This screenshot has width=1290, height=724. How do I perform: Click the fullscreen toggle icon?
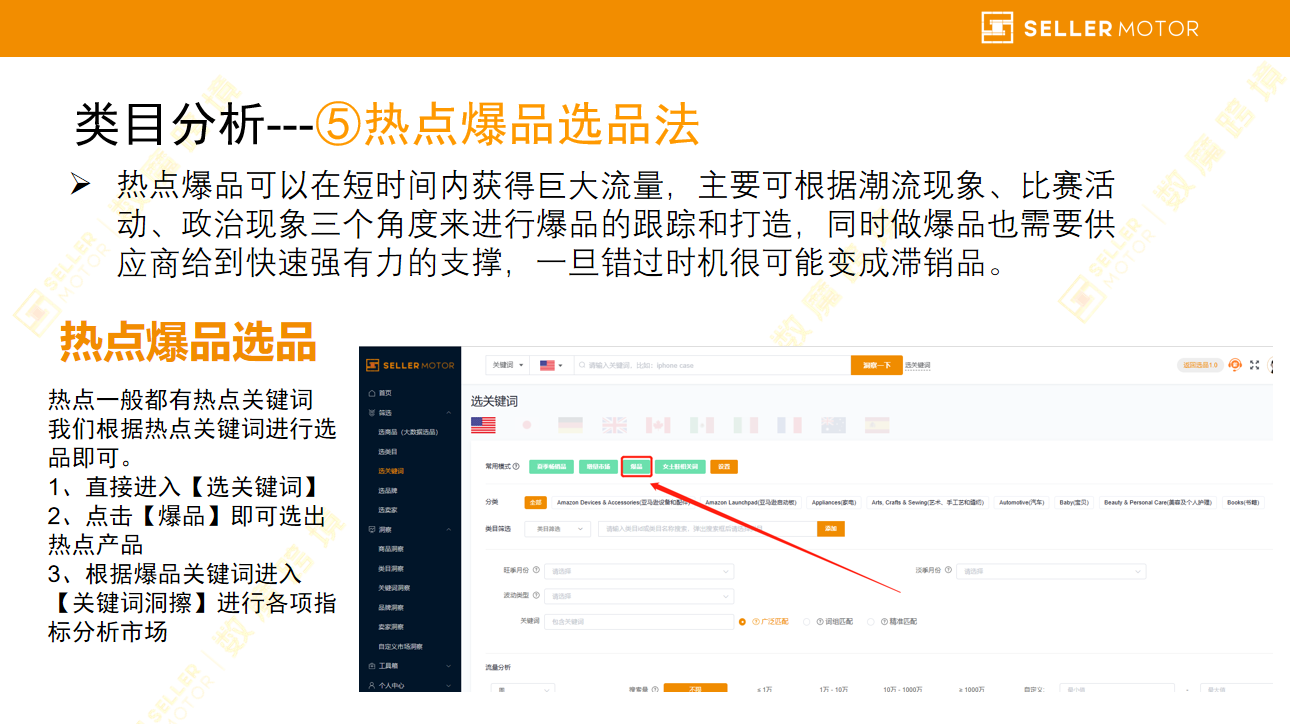pyautogui.click(x=1254, y=365)
